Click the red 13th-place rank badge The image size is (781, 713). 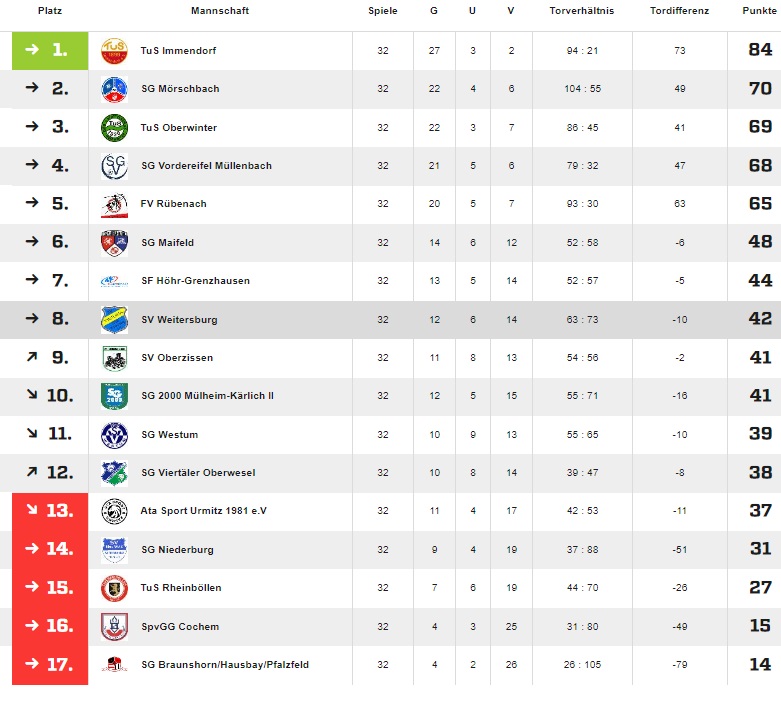[x=50, y=511]
